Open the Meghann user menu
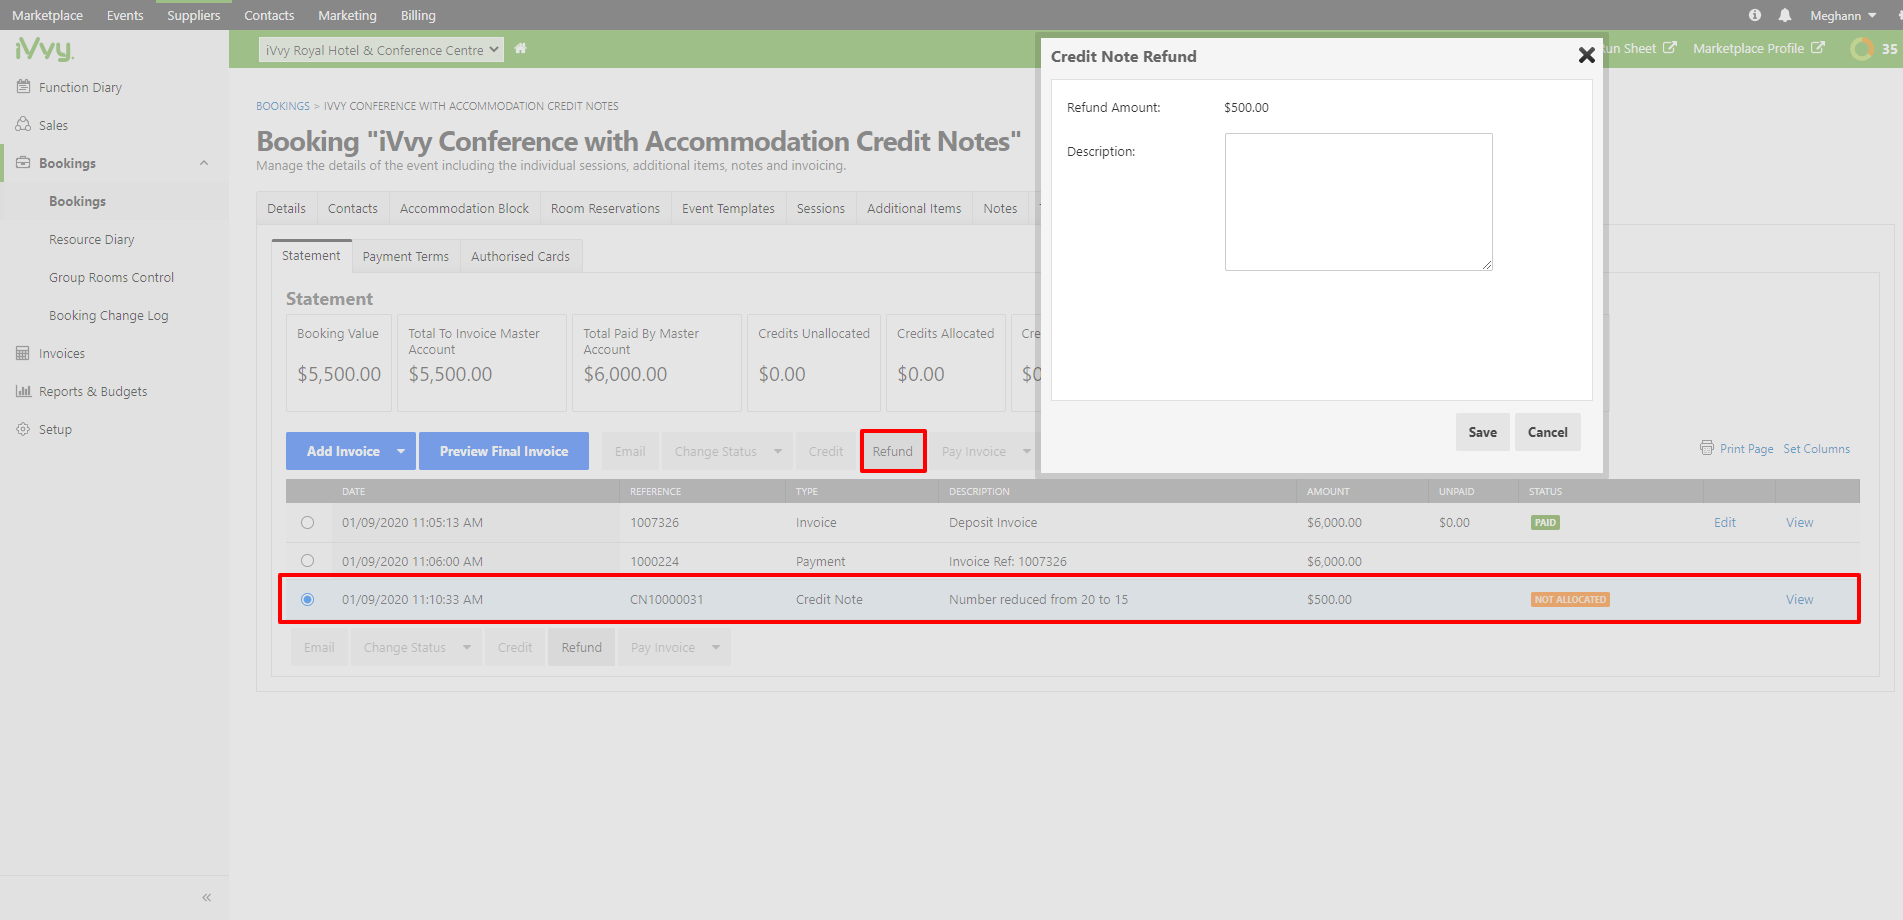Image resolution: width=1903 pixels, height=920 pixels. (x=1843, y=15)
